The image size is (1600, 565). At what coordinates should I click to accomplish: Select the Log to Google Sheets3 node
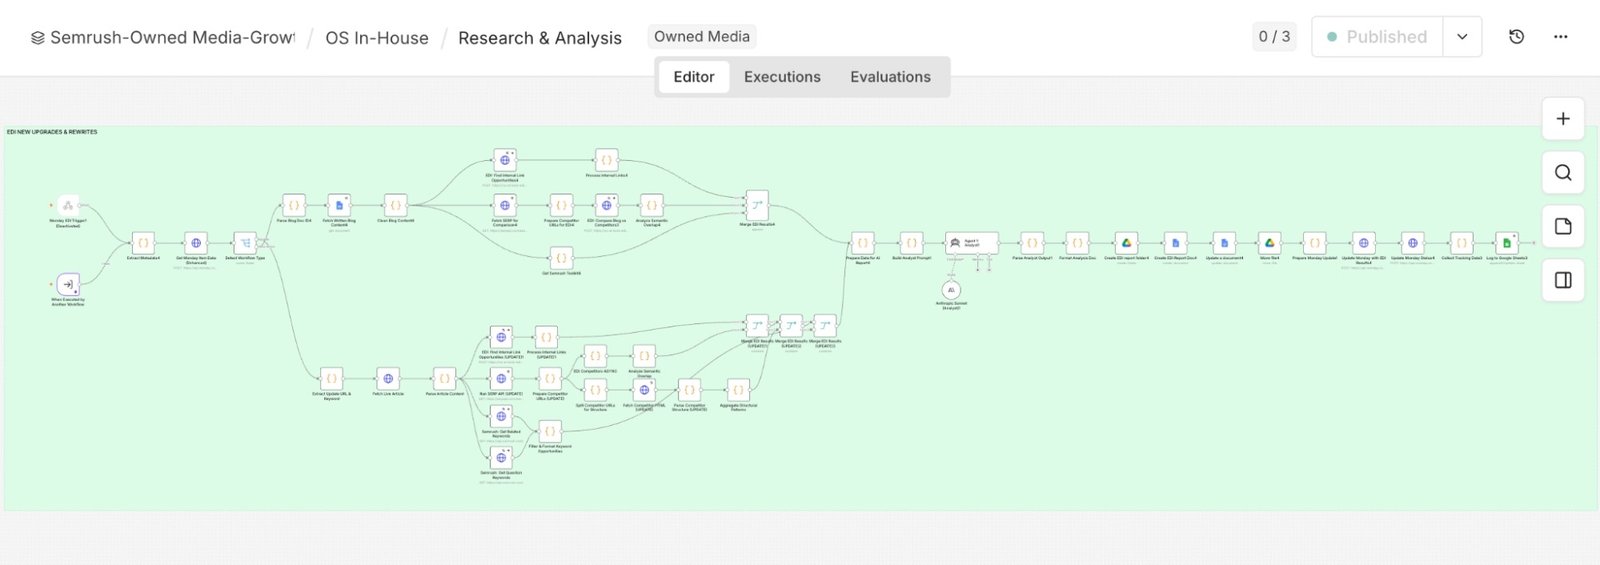(1507, 243)
